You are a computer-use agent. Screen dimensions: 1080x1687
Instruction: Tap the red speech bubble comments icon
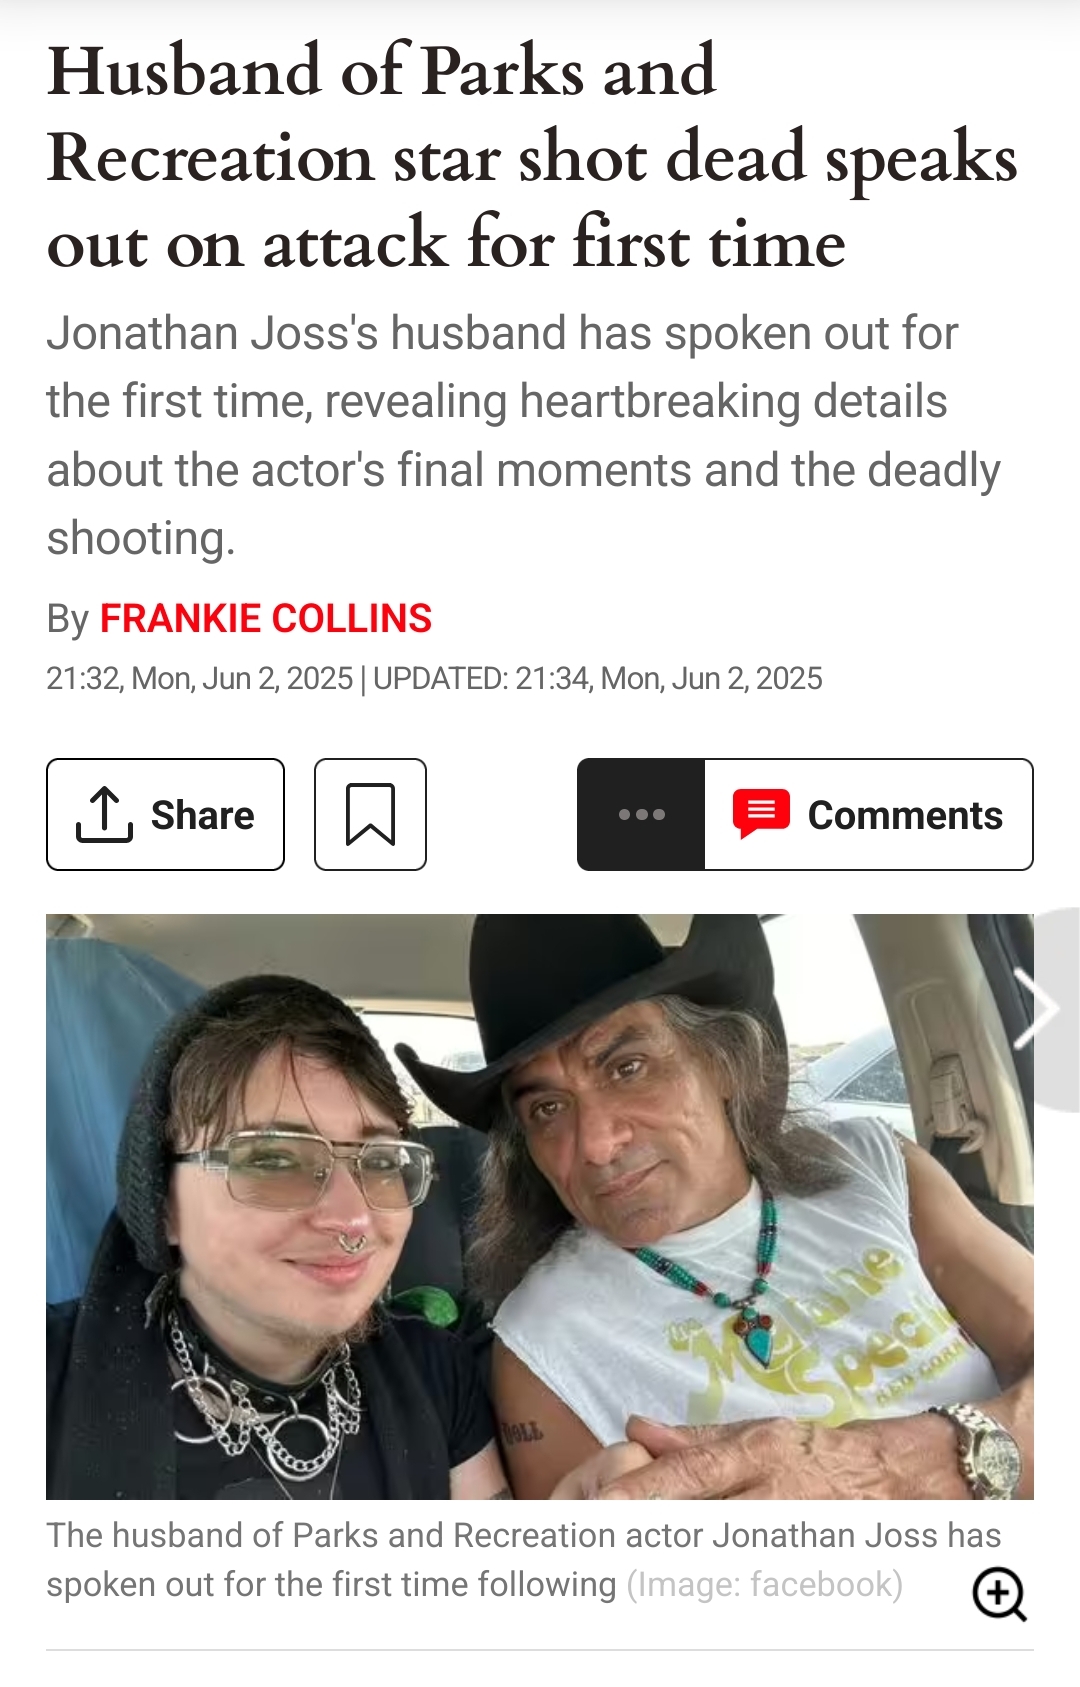pos(761,814)
